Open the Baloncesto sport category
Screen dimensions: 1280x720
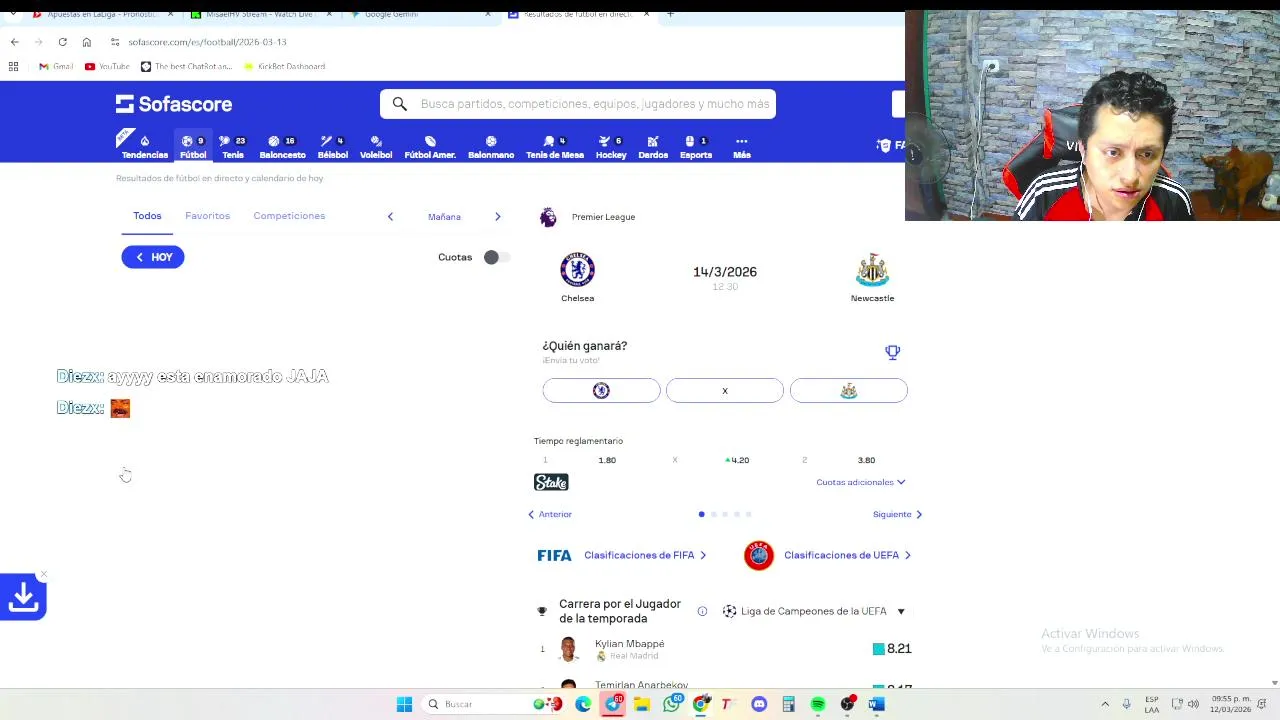282,147
